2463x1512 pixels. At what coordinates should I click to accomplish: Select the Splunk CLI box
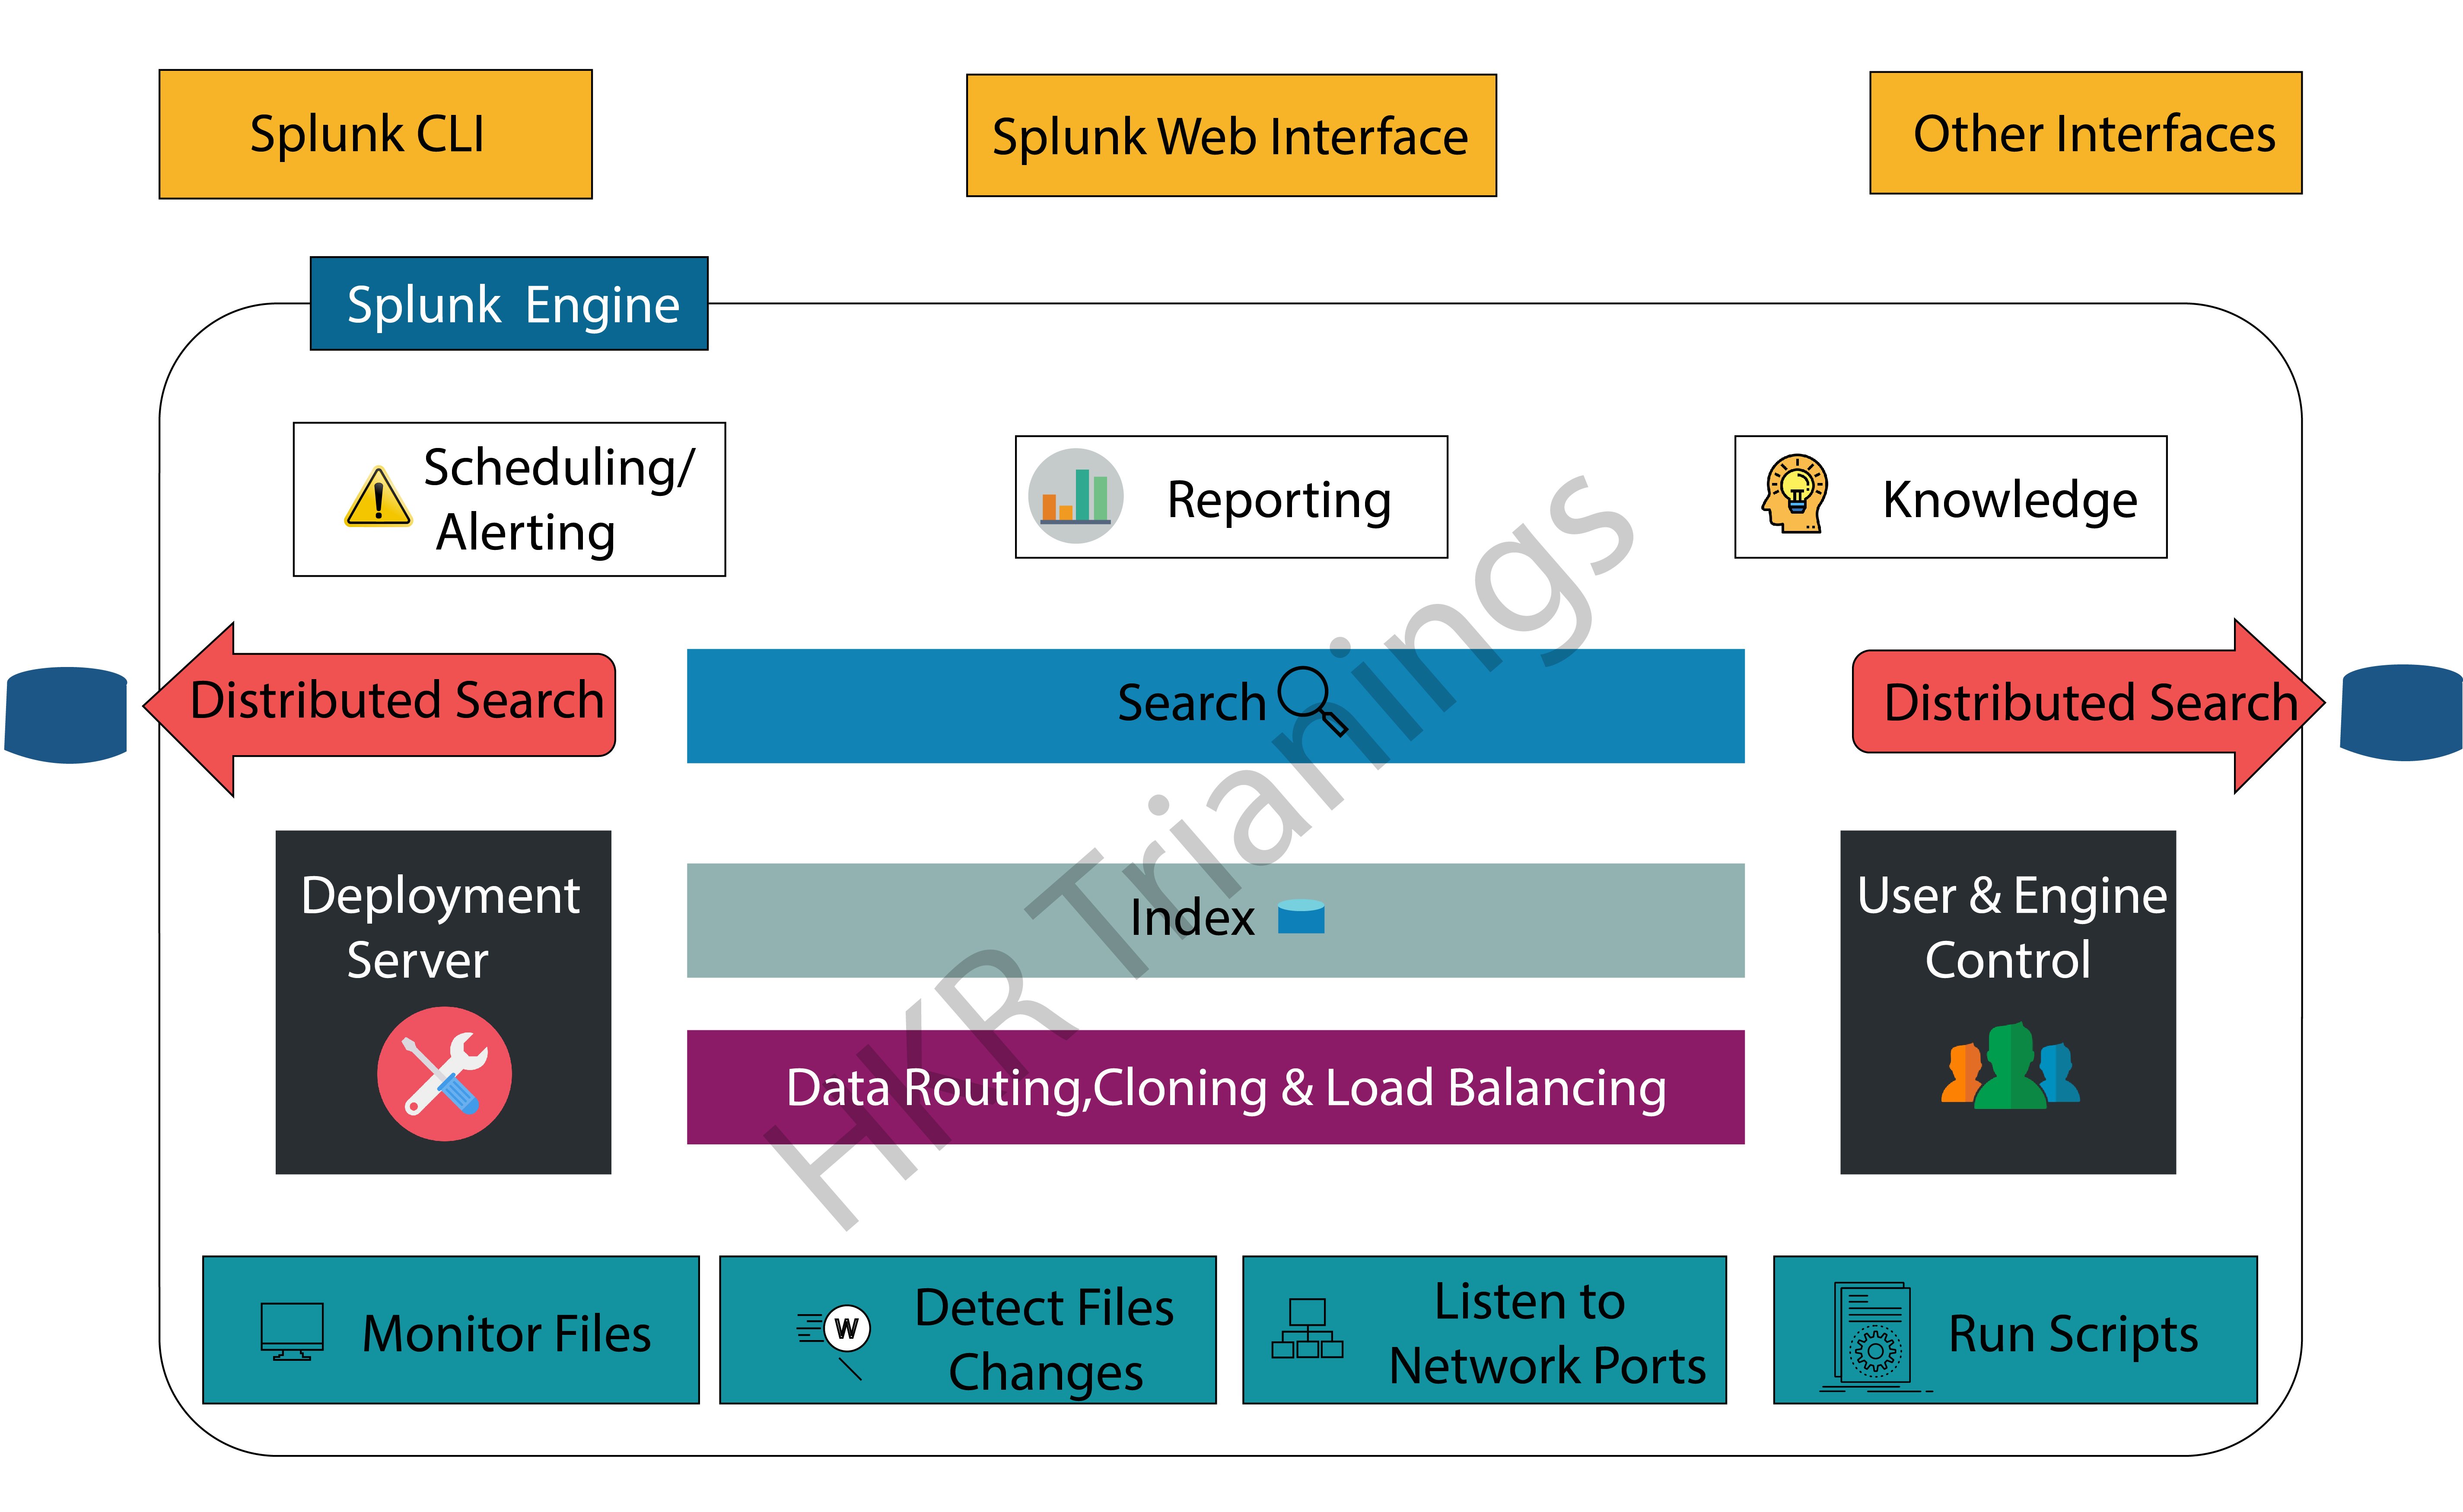coord(375,134)
